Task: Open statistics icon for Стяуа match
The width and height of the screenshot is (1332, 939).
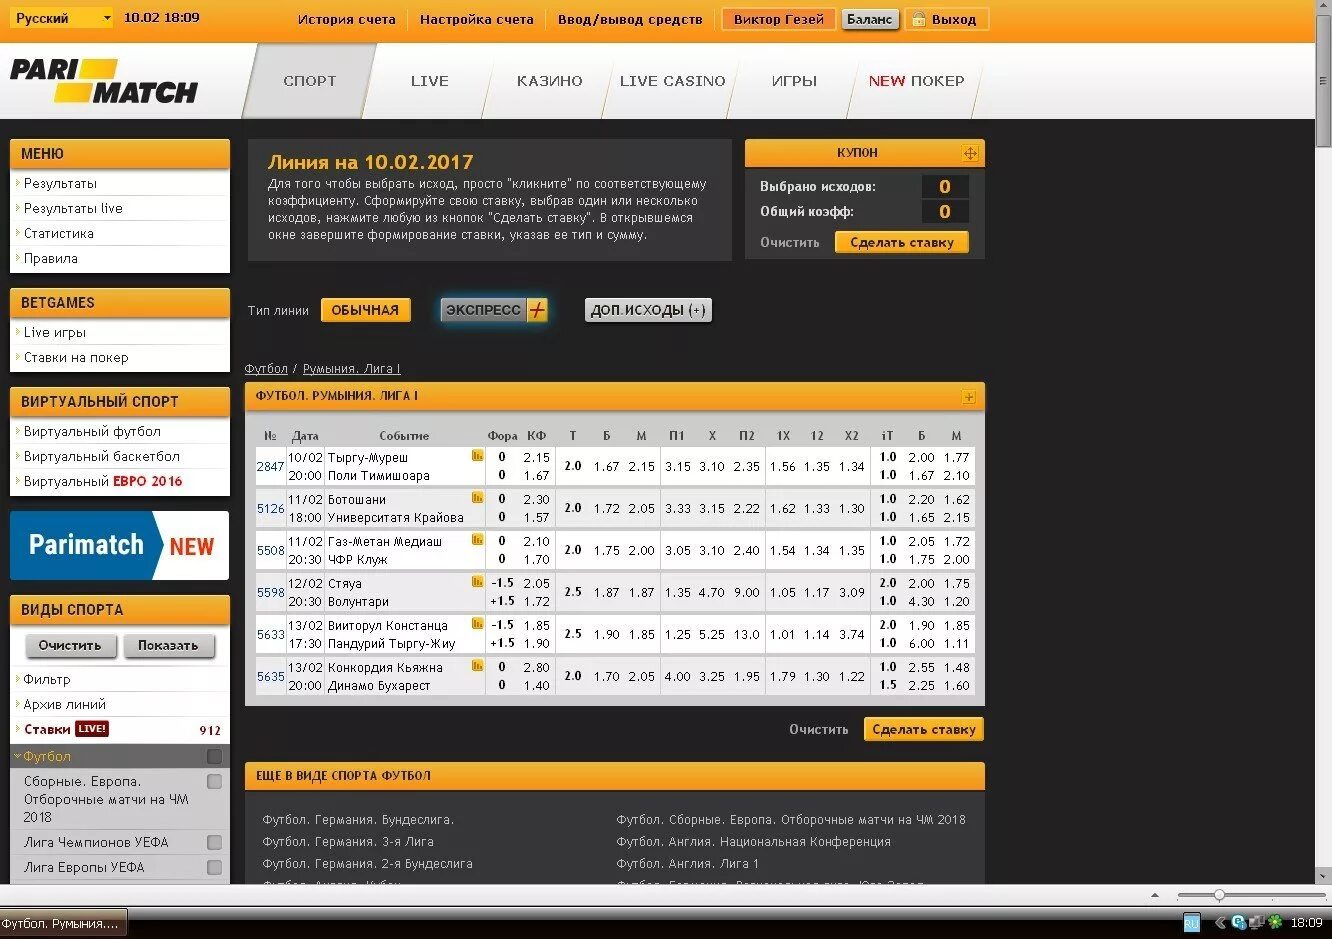Action: 478,582
